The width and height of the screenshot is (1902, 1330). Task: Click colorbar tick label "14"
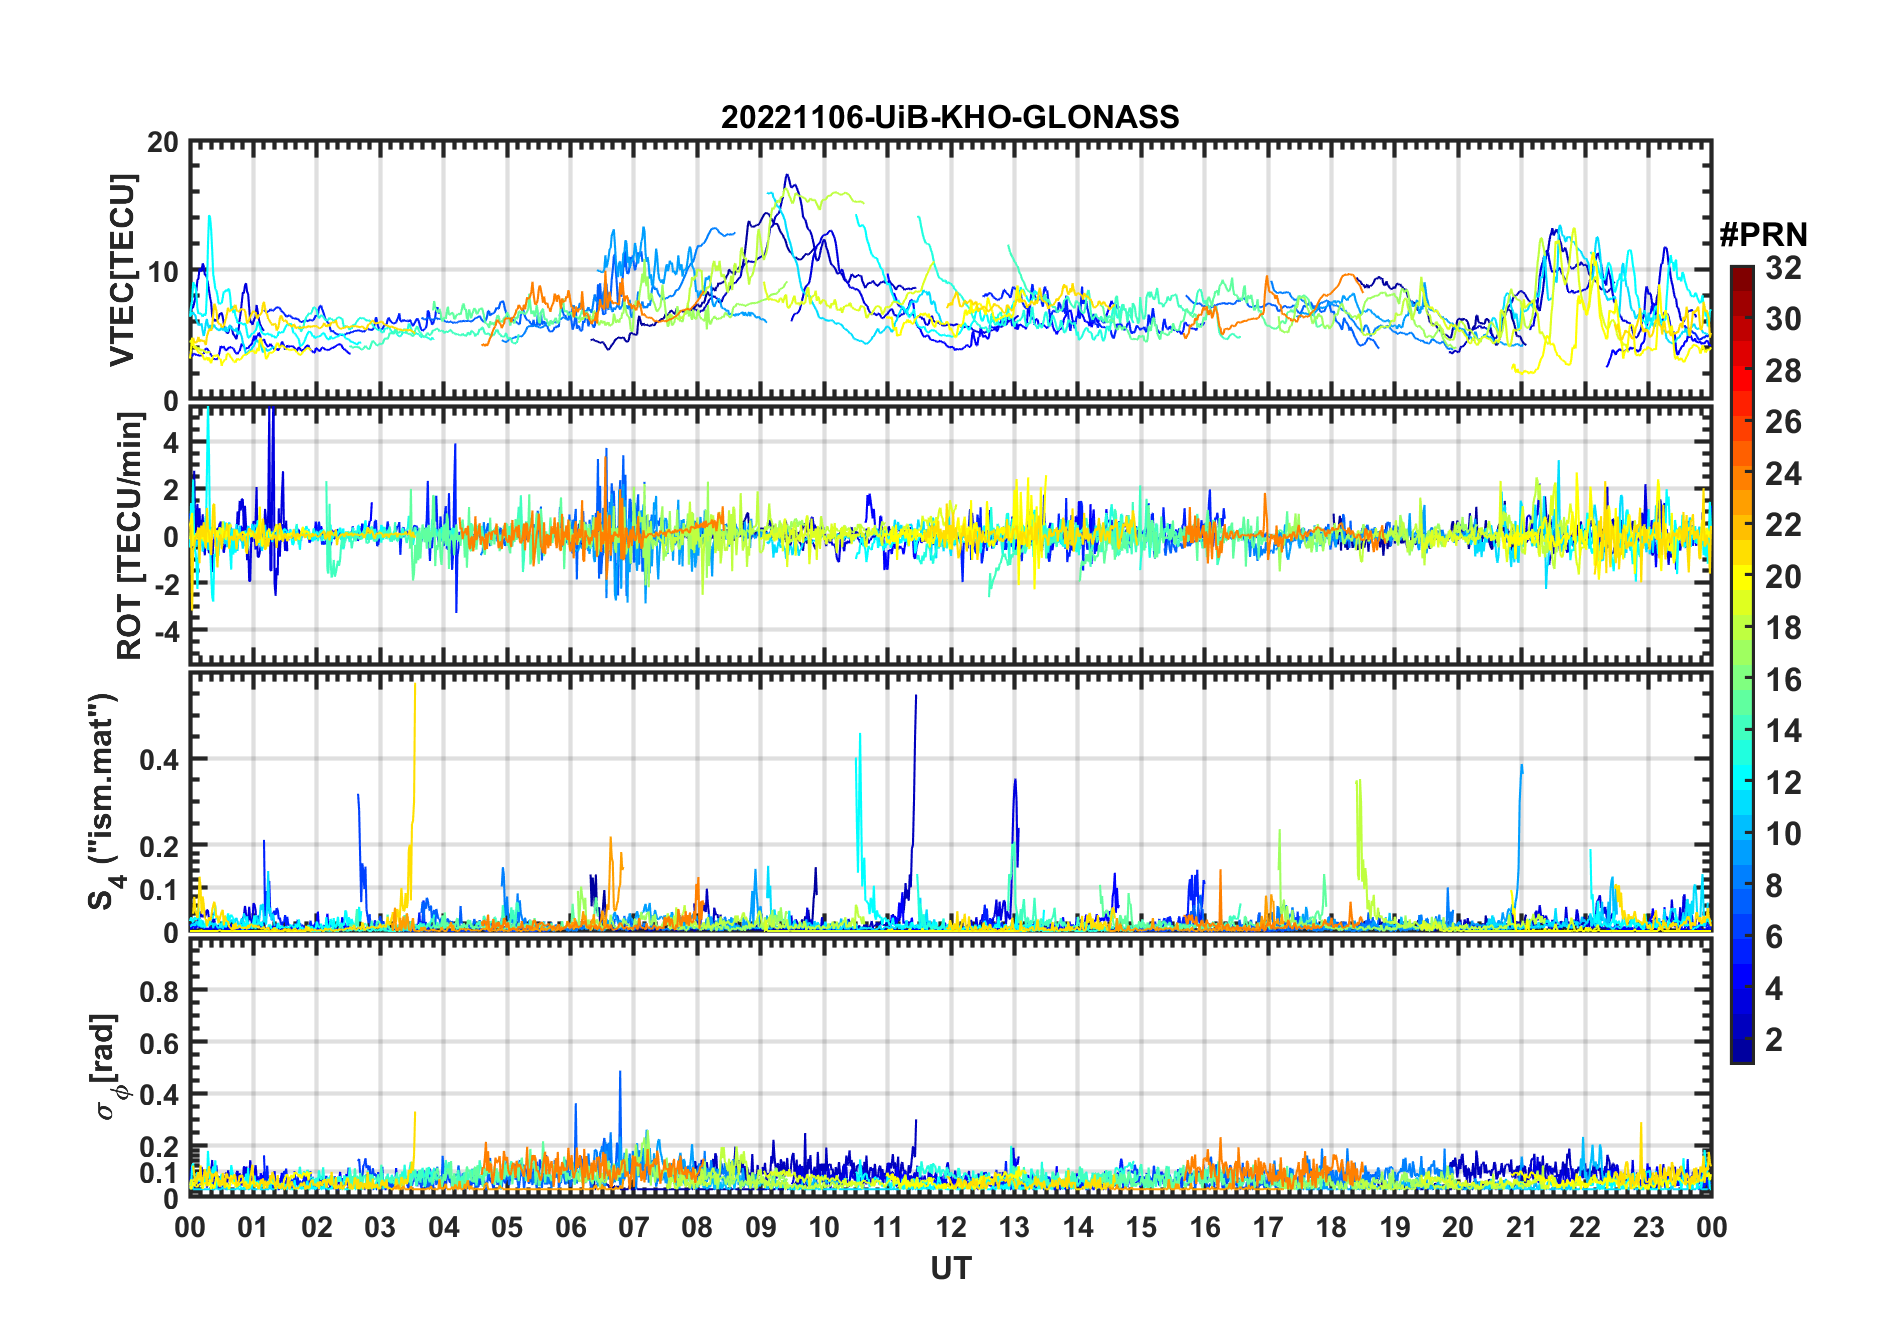click(1783, 731)
